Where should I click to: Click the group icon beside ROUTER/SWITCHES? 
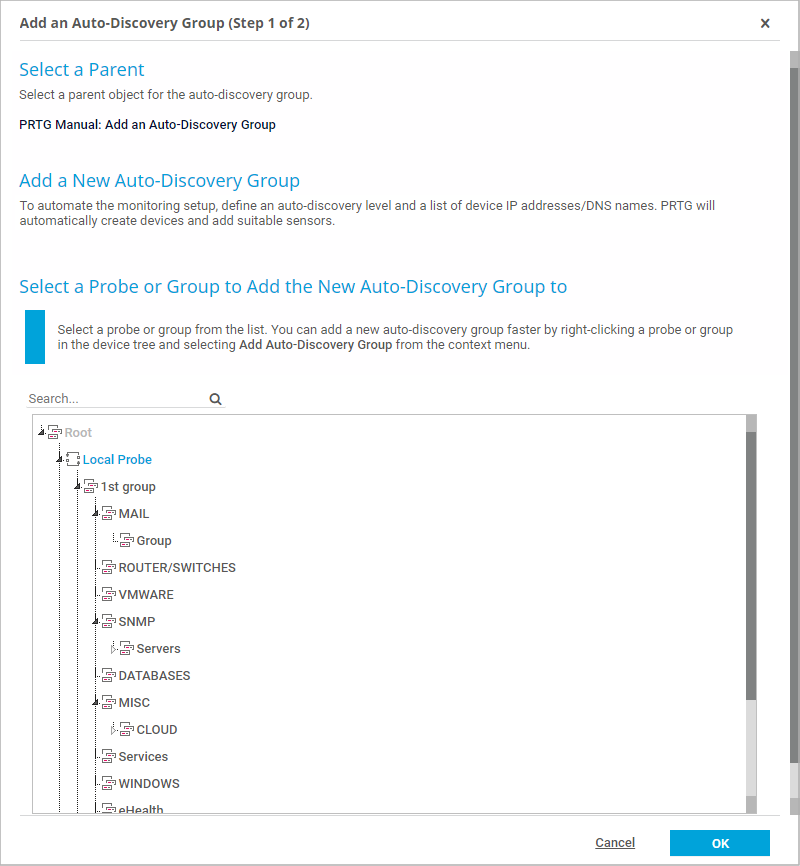pos(109,568)
